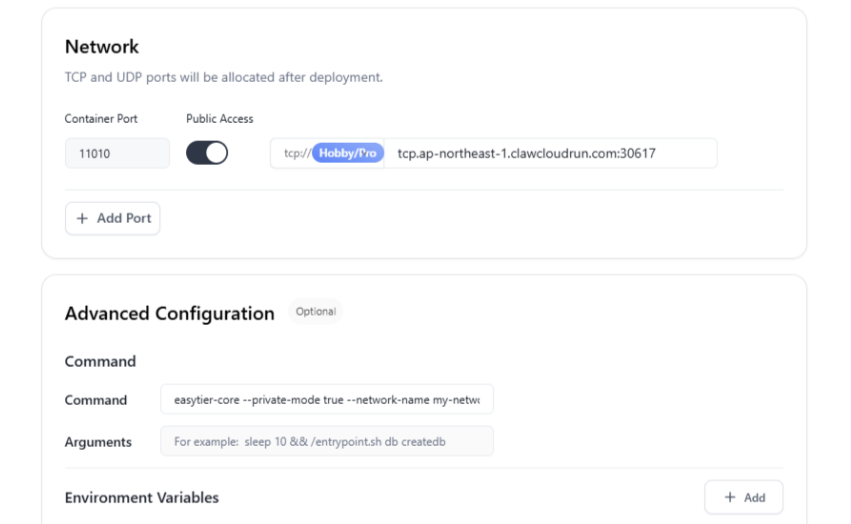Click the plus icon in the Environment Variables Add button

tap(730, 497)
